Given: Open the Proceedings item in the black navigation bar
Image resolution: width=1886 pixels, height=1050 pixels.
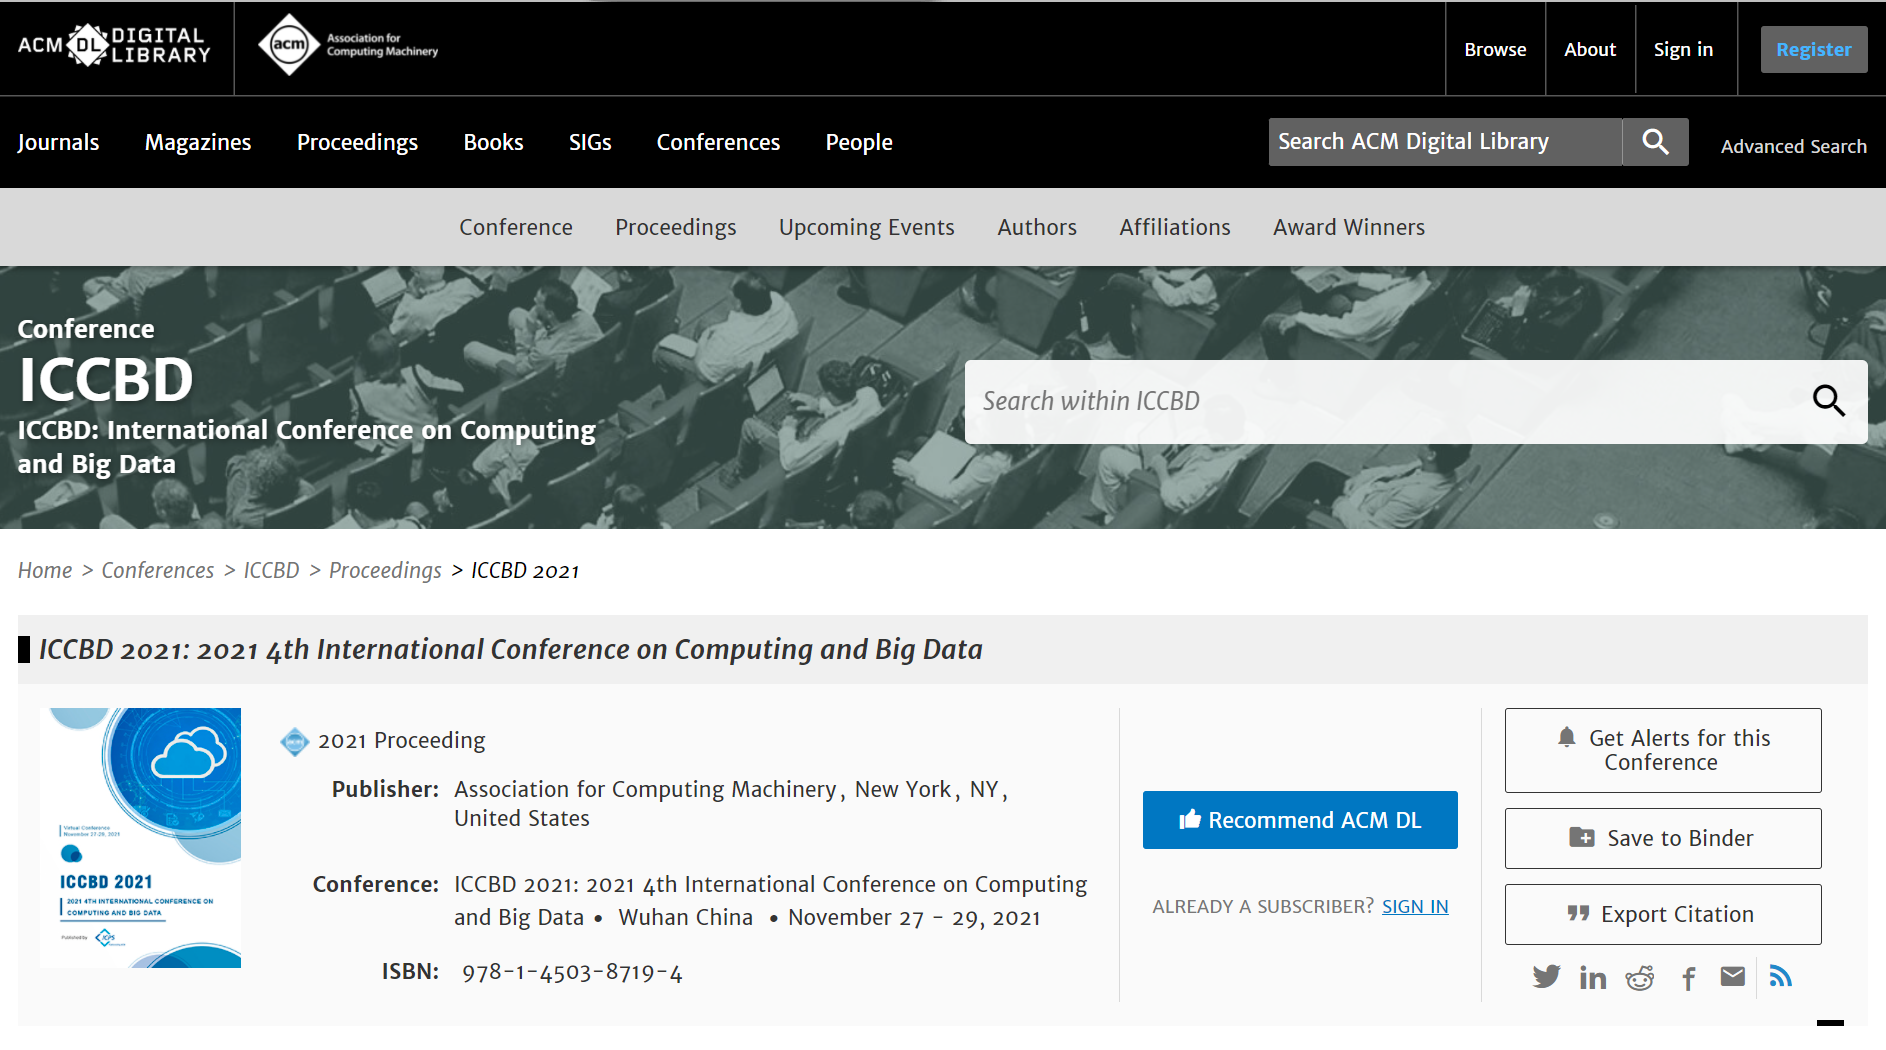Looking at the screenshot, I should click(x=357, y=142).
